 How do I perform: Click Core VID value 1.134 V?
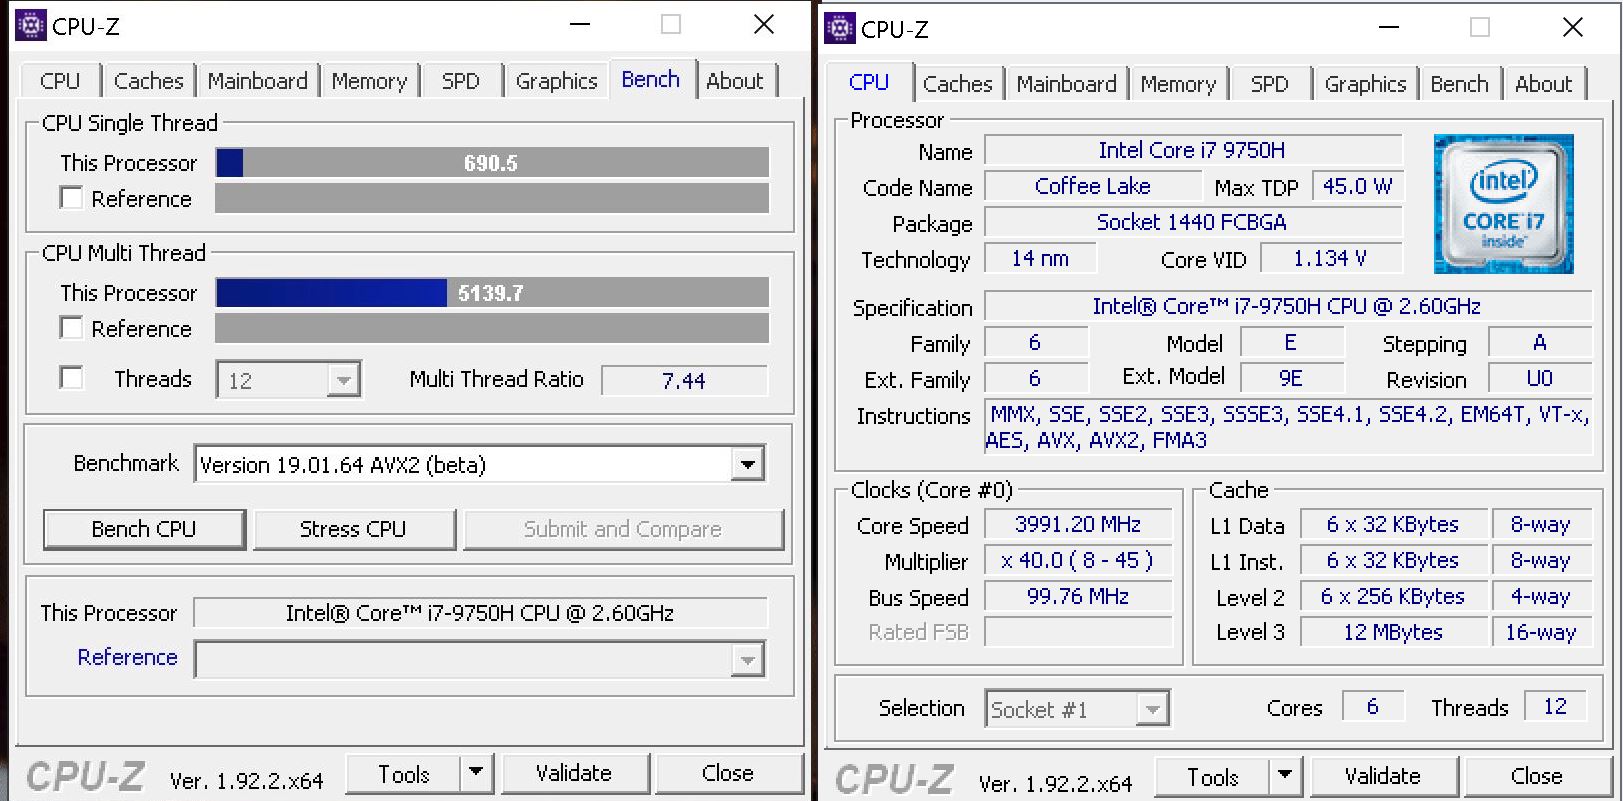(1330, 258)
